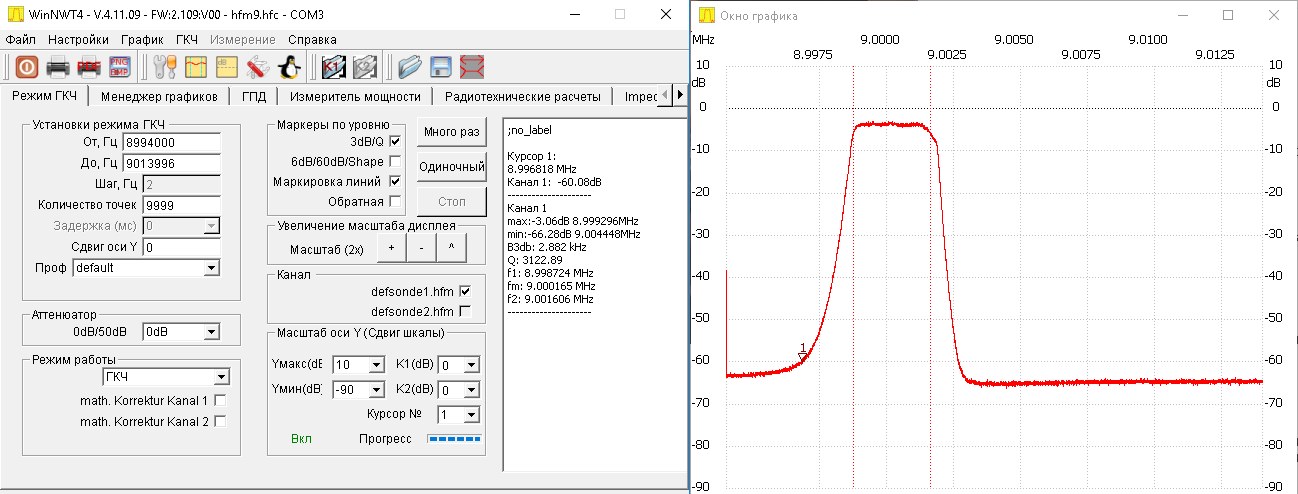Open the Проф default profile dropdown

point(145,268)
